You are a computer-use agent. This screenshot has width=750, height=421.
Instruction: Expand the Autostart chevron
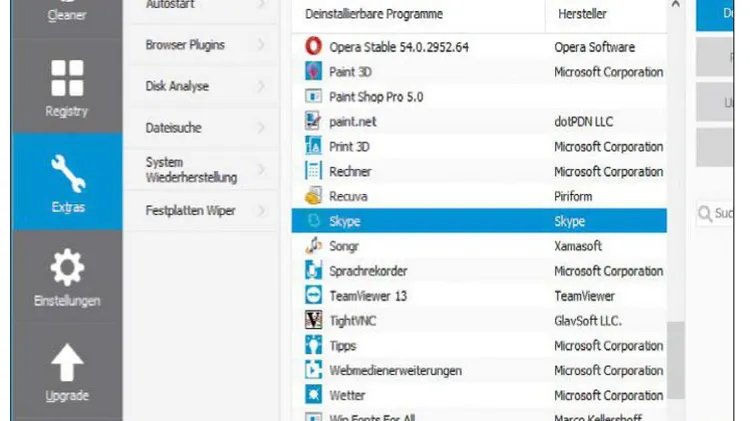(x=261, y=5)
